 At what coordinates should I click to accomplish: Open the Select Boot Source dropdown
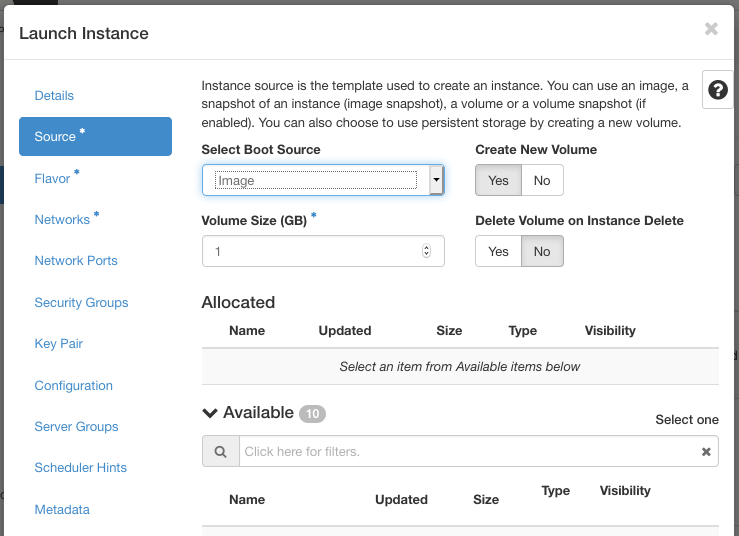pos(323,180)
